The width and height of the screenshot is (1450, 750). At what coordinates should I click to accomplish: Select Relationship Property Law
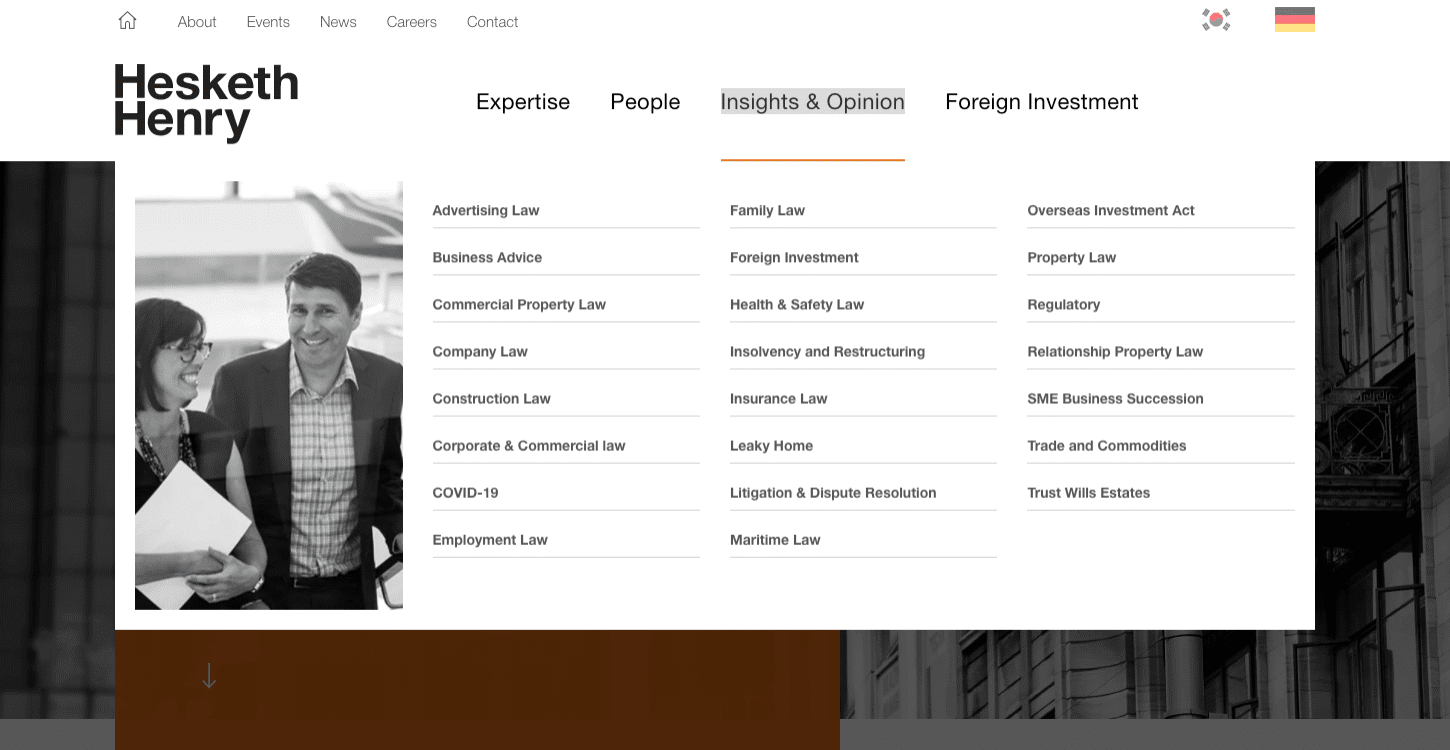(x=1115, y=351)
